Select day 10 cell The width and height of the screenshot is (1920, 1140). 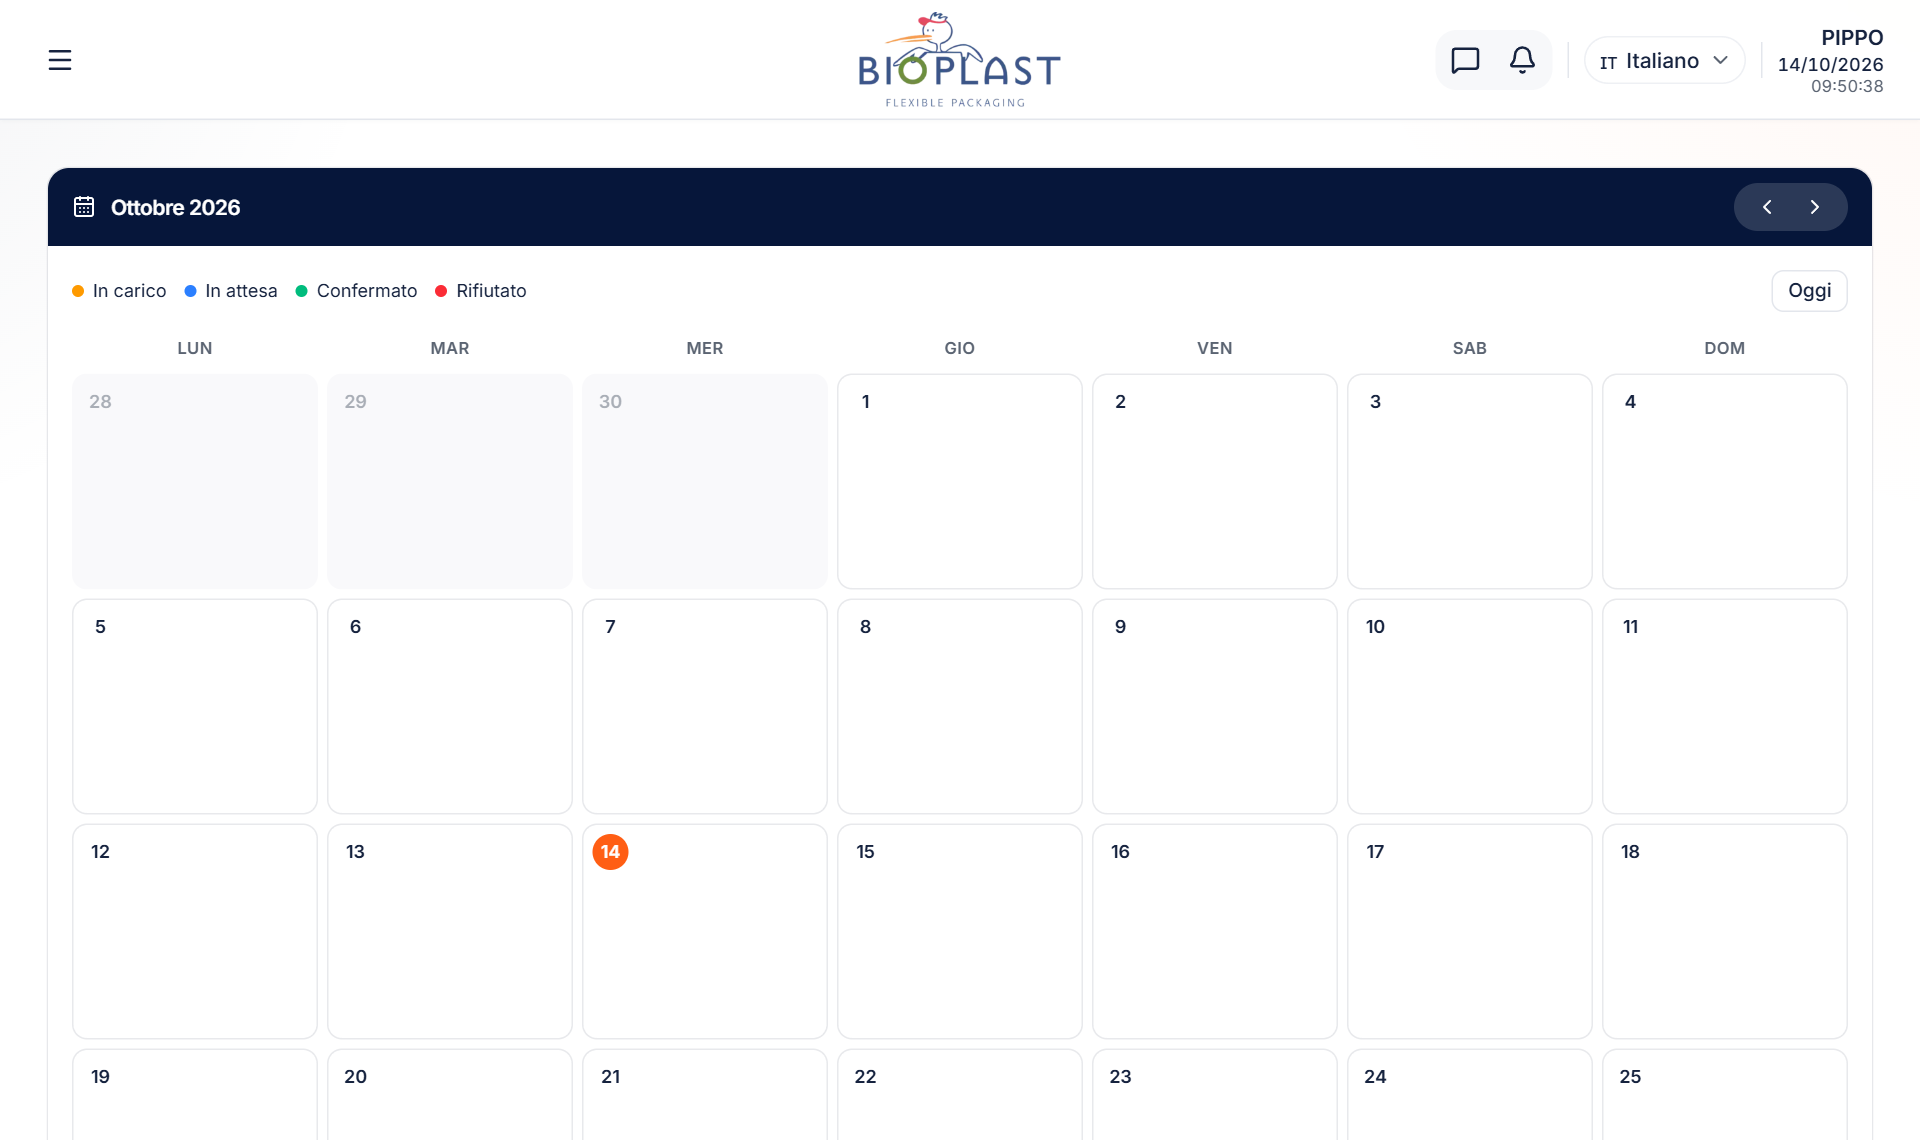click(1470, 706)
